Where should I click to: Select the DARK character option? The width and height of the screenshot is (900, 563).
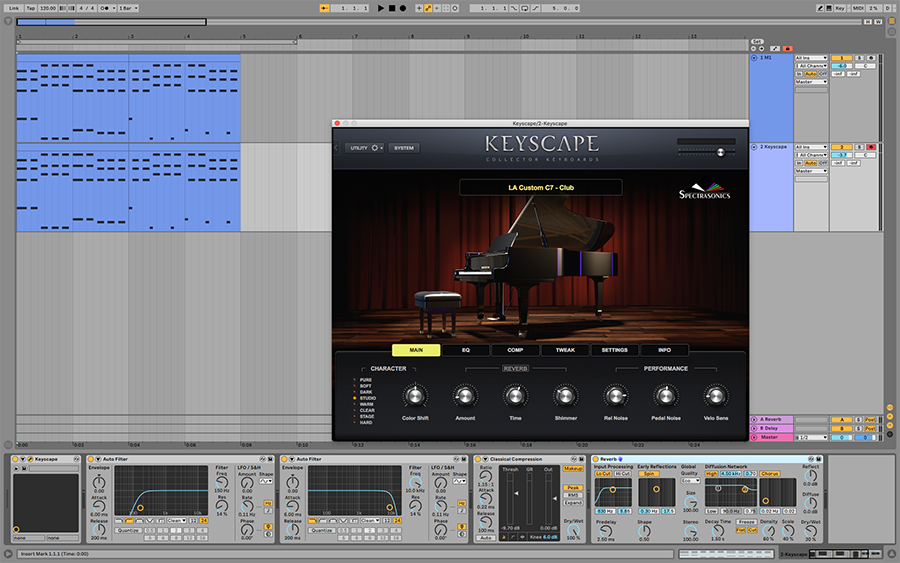(366, 392)
